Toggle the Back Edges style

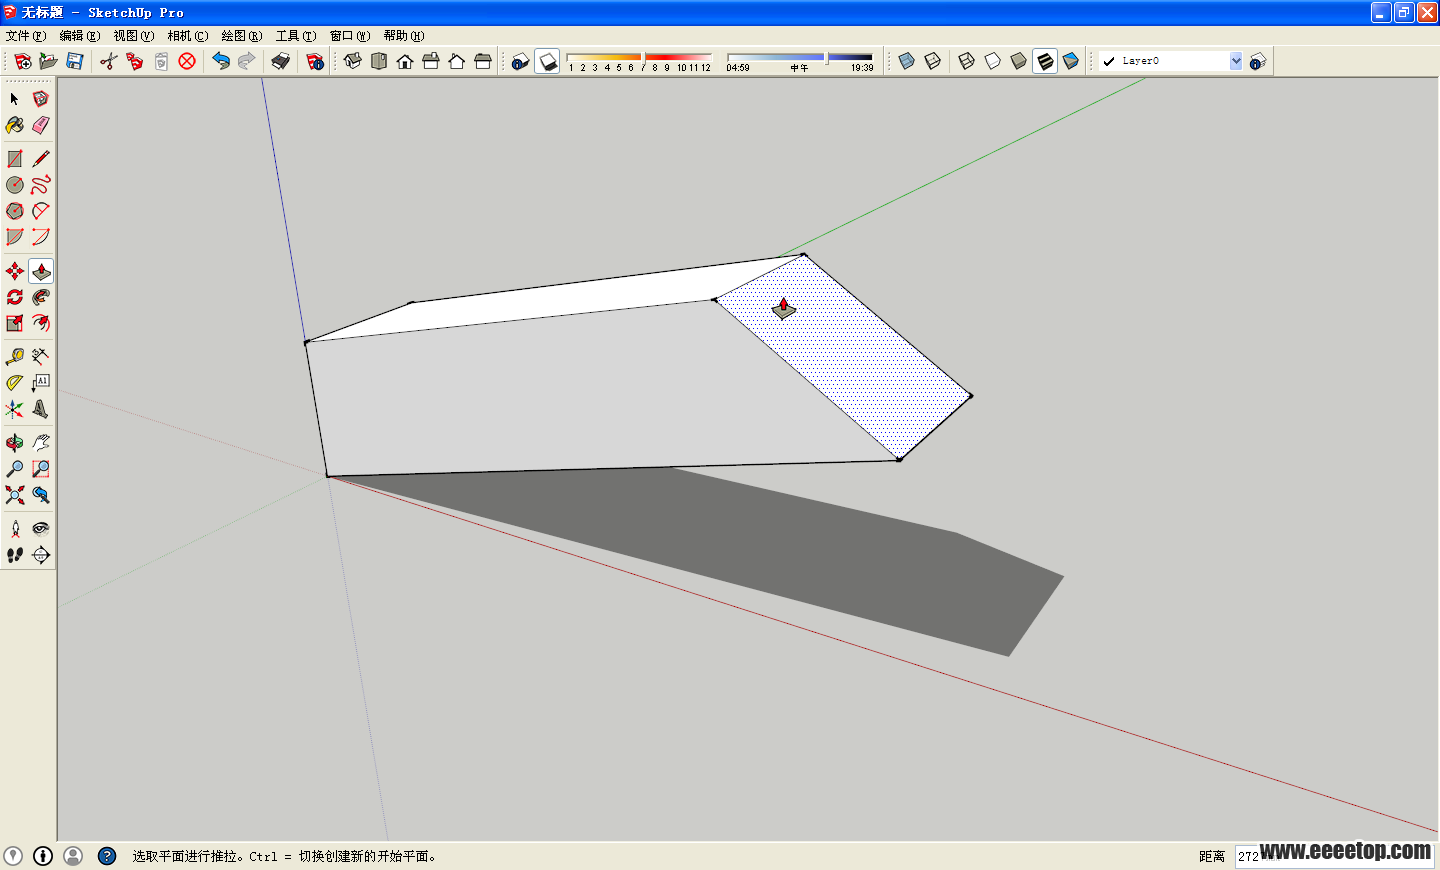click(x=933, y=61)
